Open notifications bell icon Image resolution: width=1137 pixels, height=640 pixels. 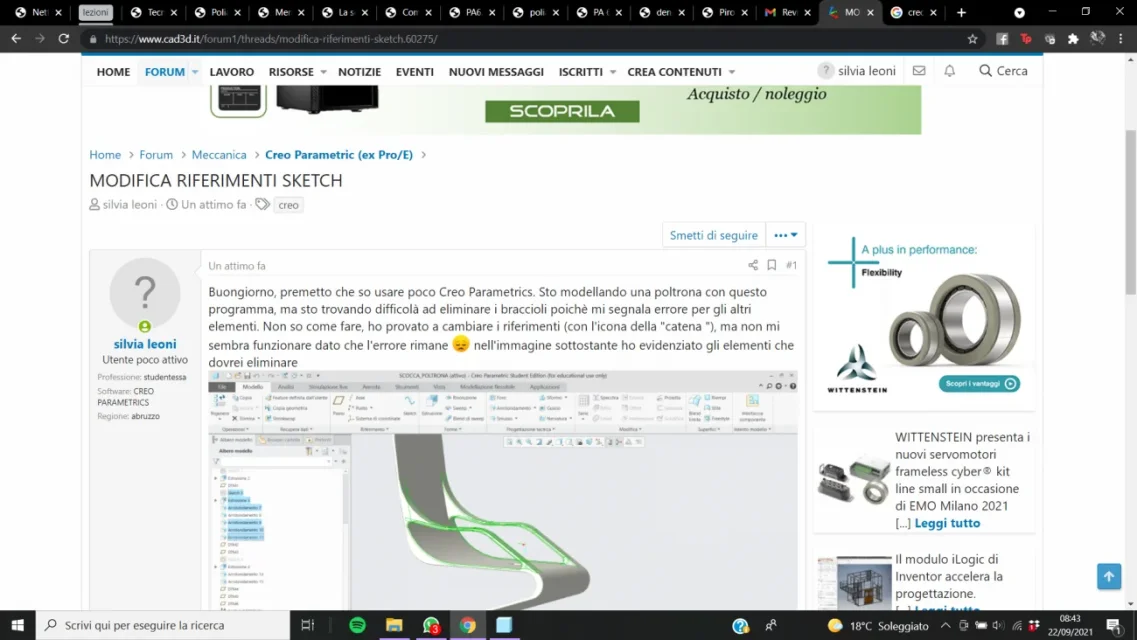[949, 70]
